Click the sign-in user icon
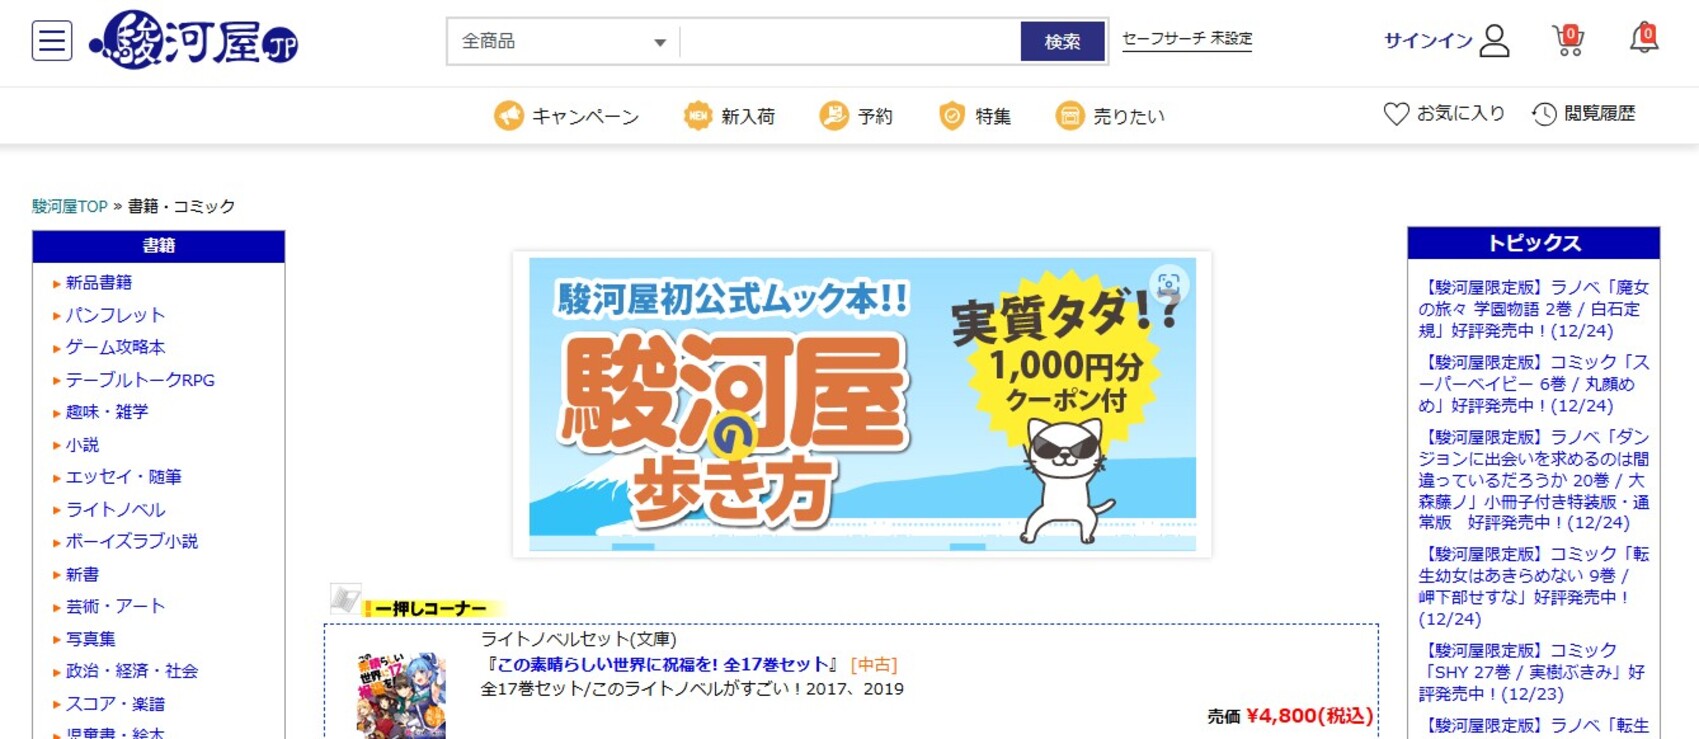The image size is (1699, 739). coord(1494,41)
